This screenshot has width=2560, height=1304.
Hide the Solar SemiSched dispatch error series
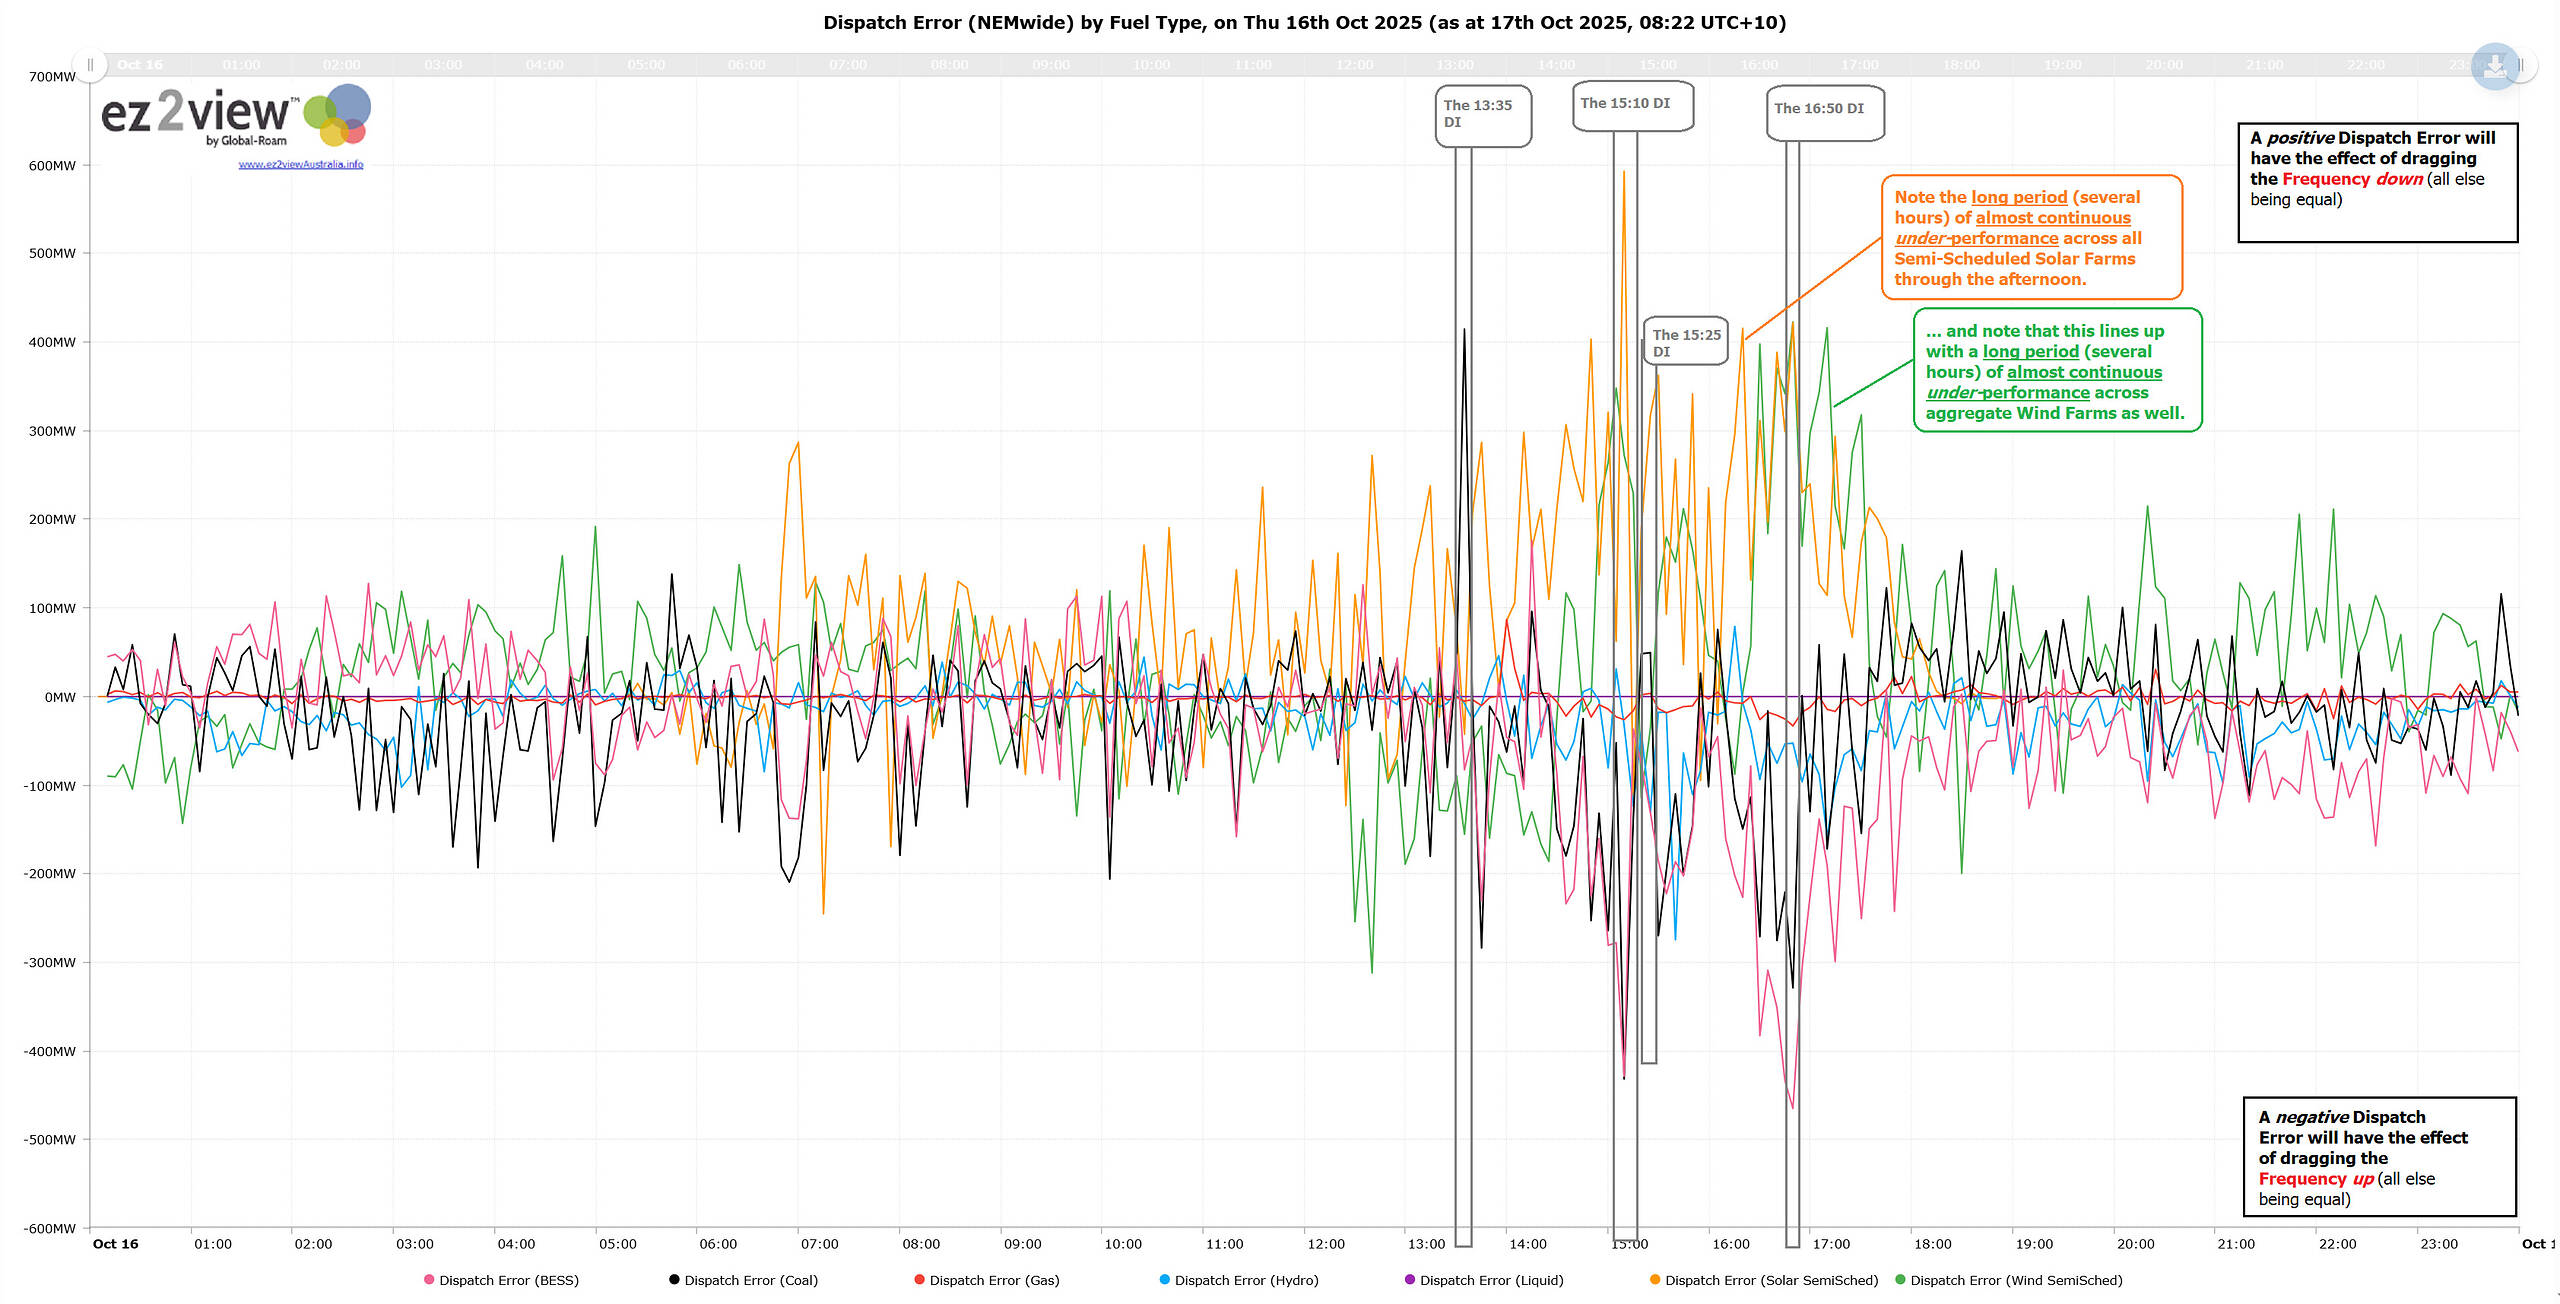coord(1771,1280)
